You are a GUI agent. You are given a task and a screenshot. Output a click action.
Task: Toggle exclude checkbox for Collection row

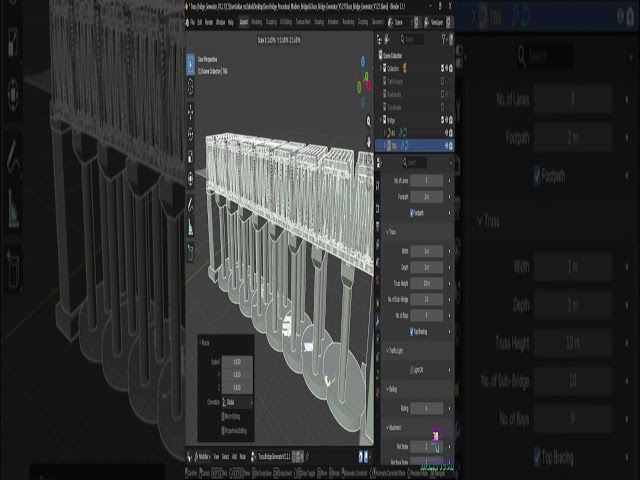tap(442, 68)
